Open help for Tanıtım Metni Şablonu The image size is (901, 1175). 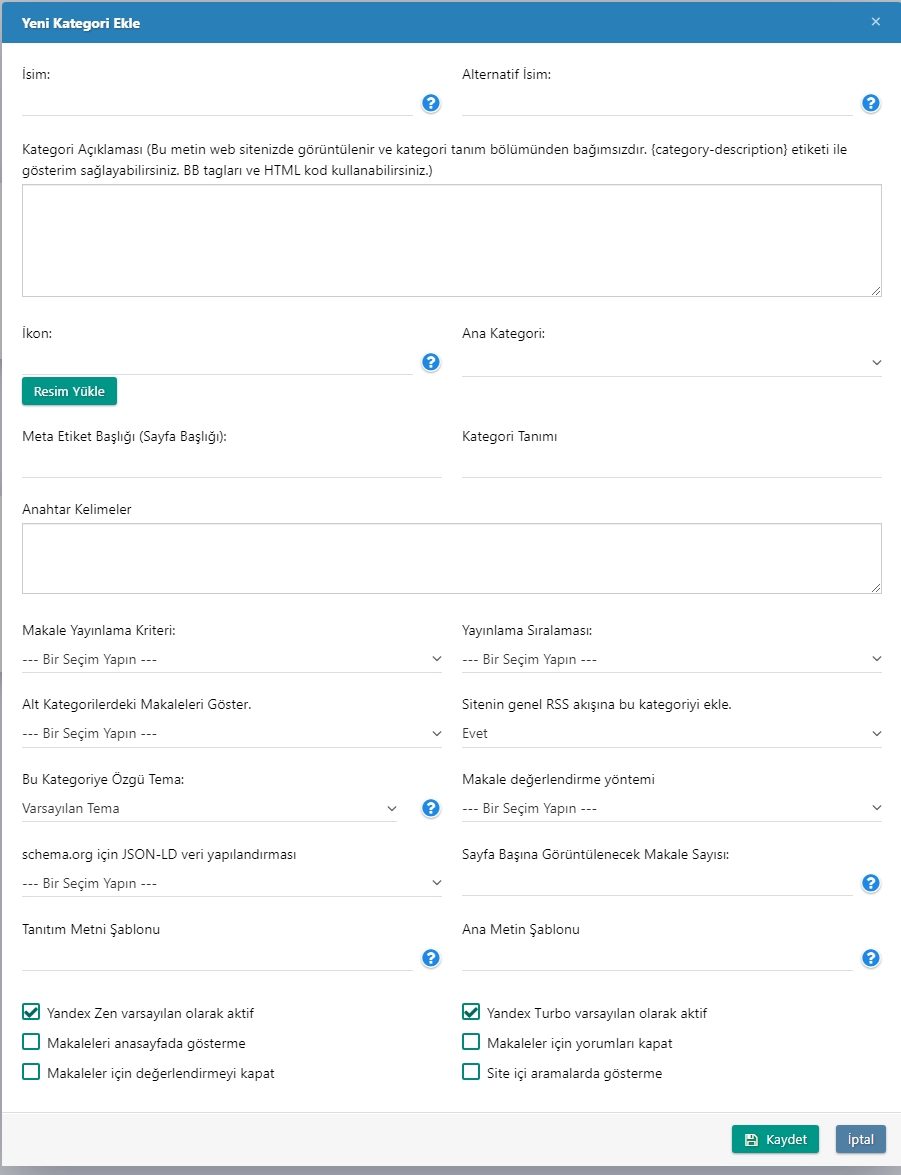pyautogui.click(x=431, y=958)
